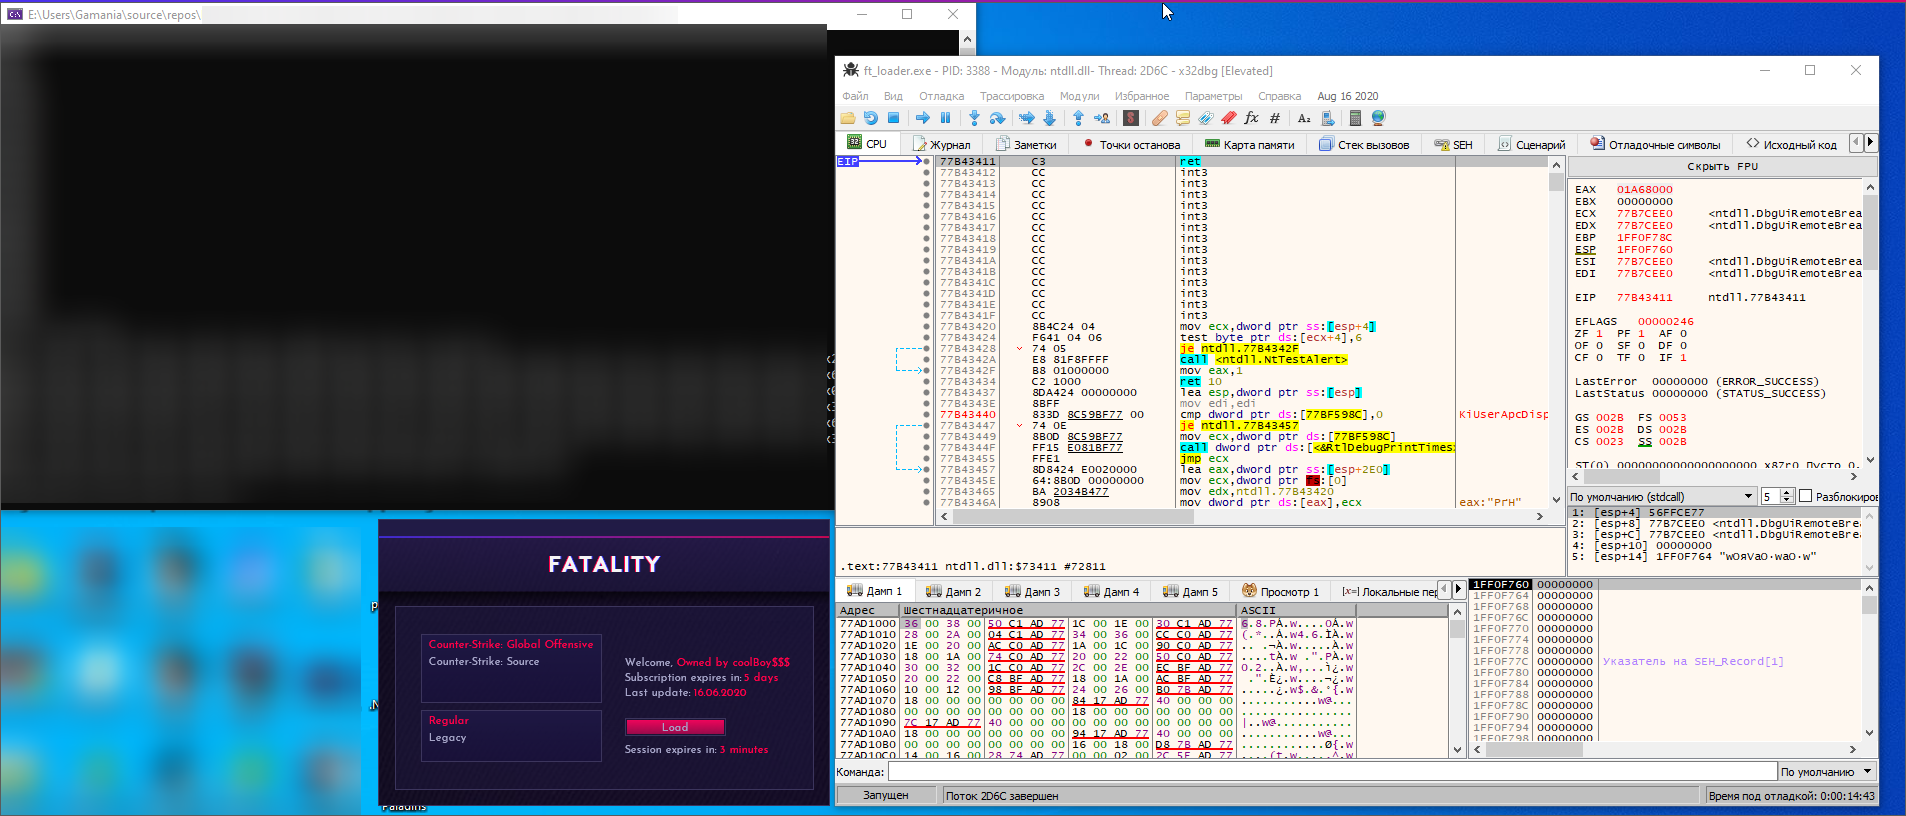The height and width of the screenshot is (816, 1906).
Task: Run to user code icon
Action: point(1101,118)
